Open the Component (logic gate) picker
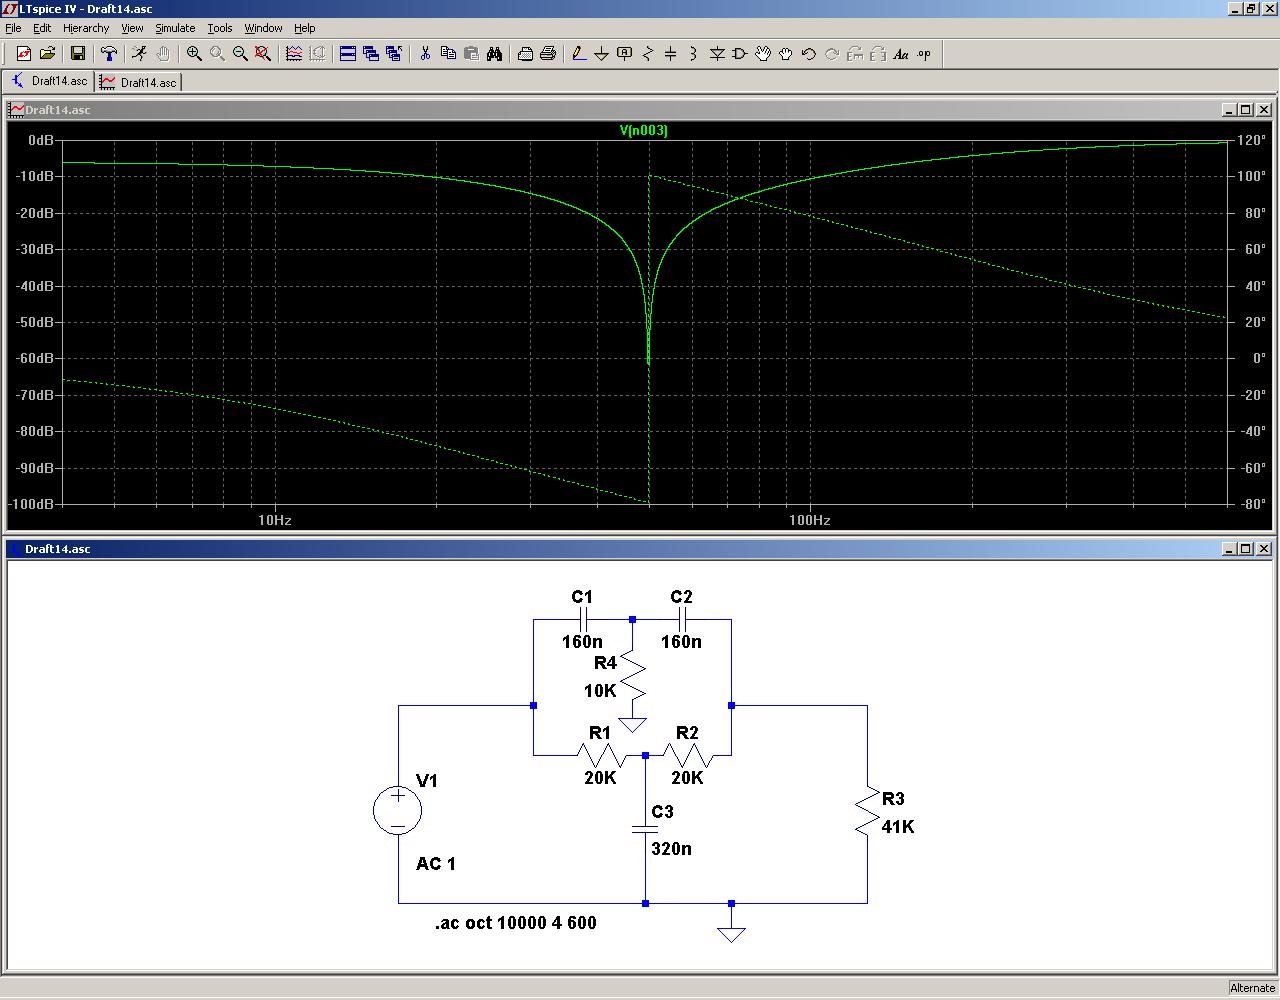Screen dimensions: 1280x1000 [x=740, y=54]
